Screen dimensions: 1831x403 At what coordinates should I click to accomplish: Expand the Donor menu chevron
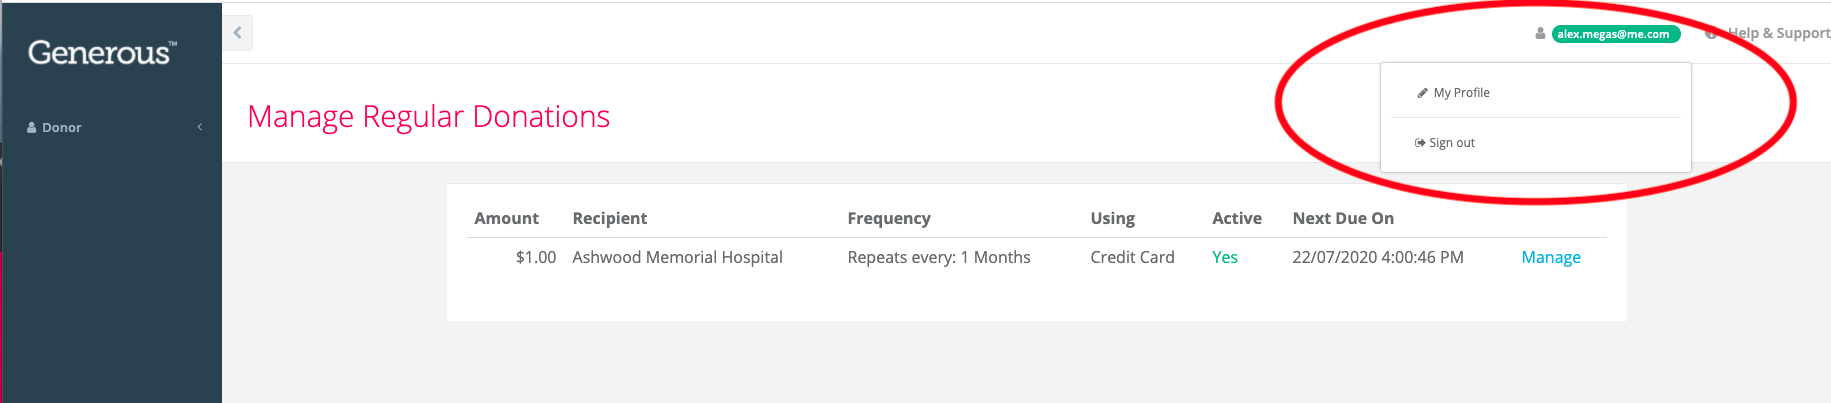click(200, 127)
